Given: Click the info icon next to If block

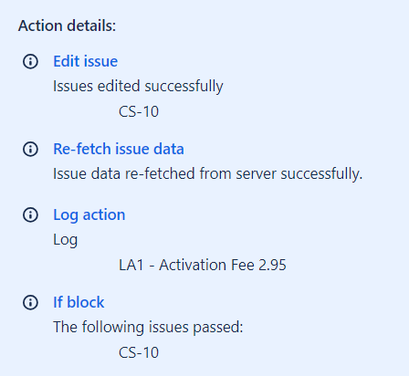Looking at the screenshot, I should pyautogui.click(x=30, y=302).
